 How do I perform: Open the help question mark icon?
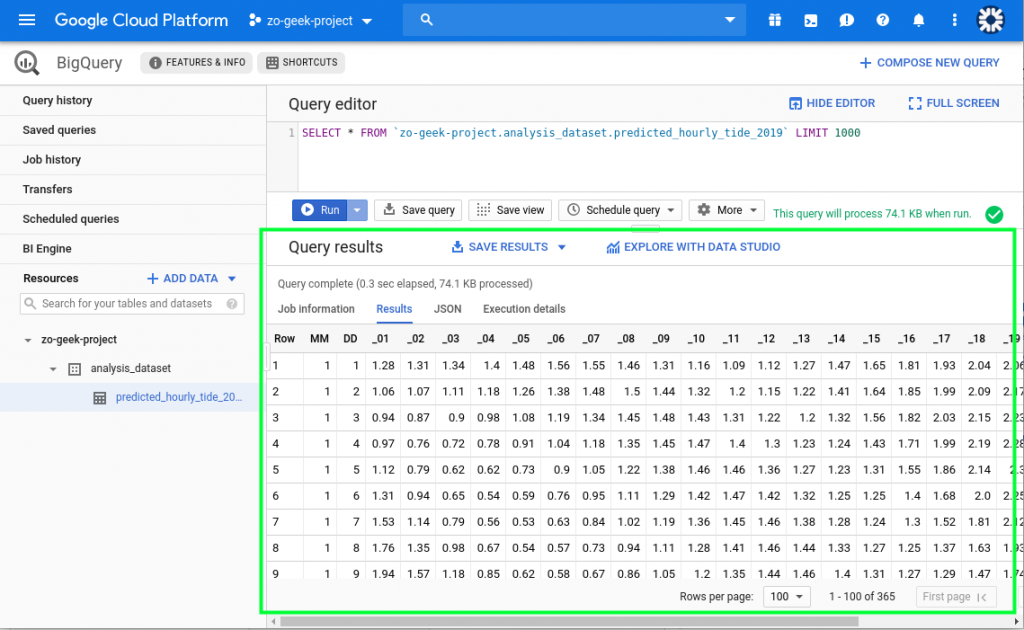click(882, 20)
